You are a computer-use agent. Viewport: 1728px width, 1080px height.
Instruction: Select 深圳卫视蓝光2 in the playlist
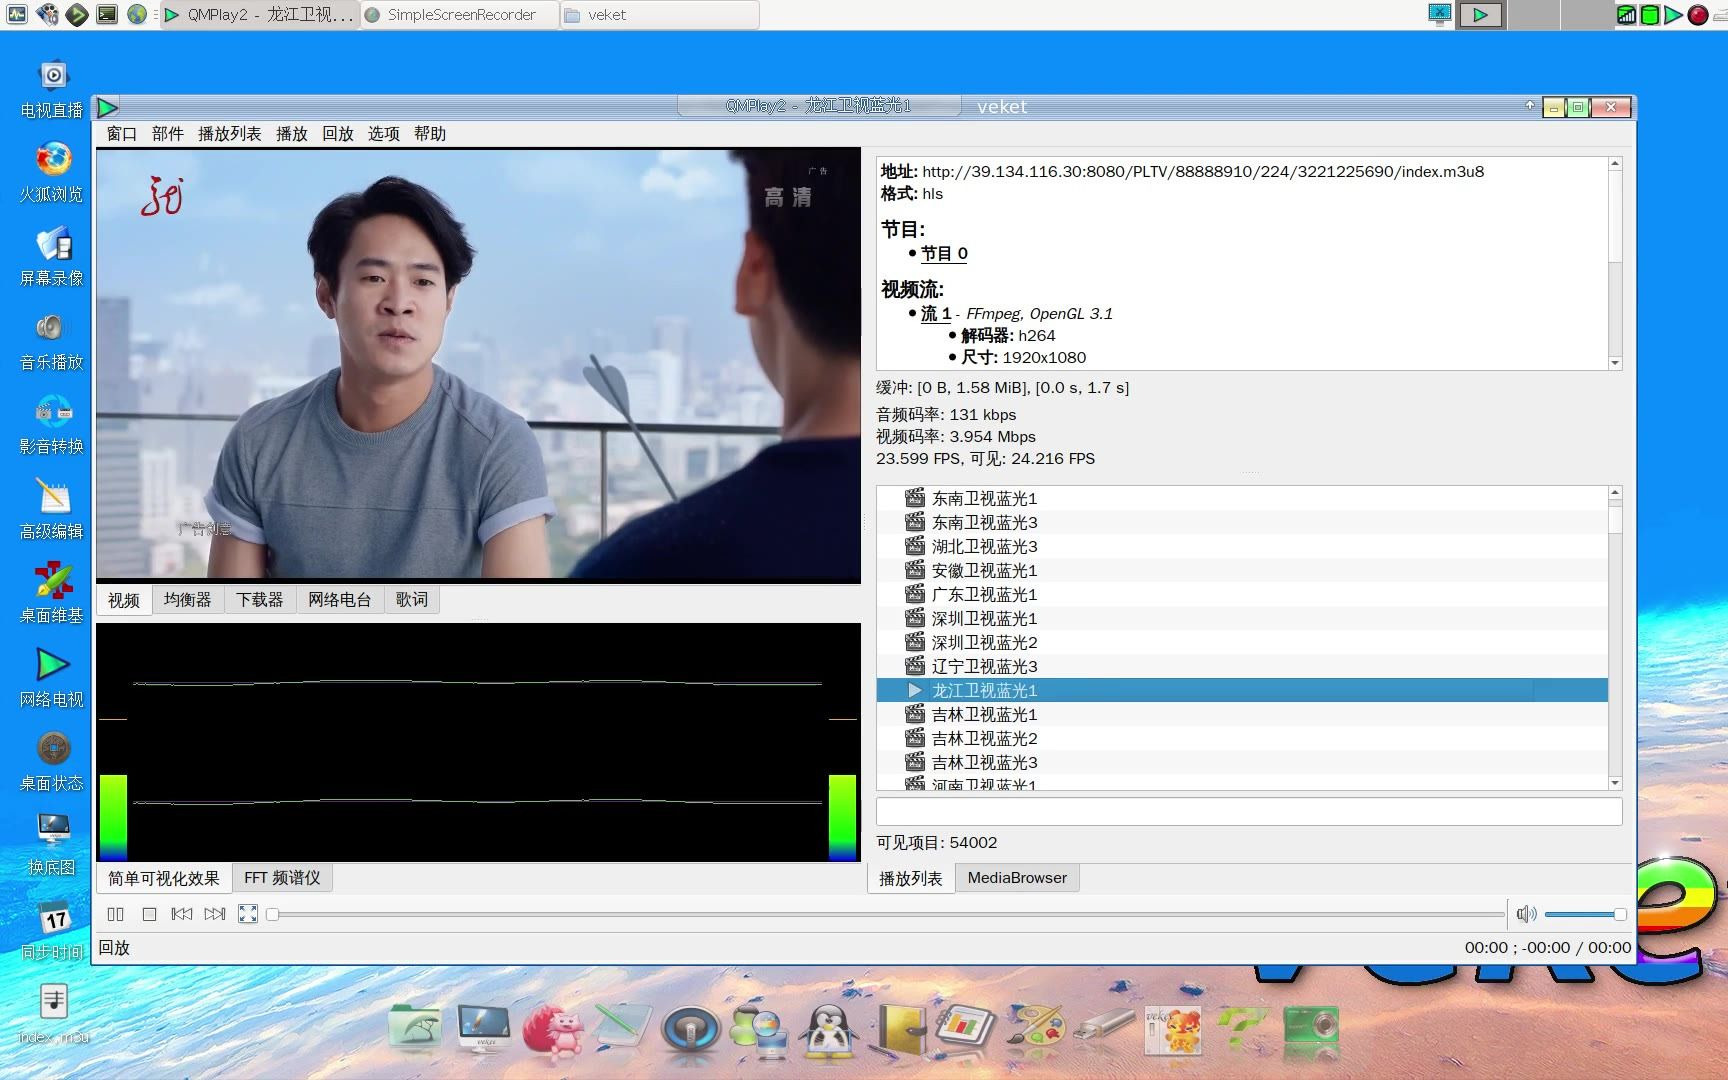pos(1242,642)
